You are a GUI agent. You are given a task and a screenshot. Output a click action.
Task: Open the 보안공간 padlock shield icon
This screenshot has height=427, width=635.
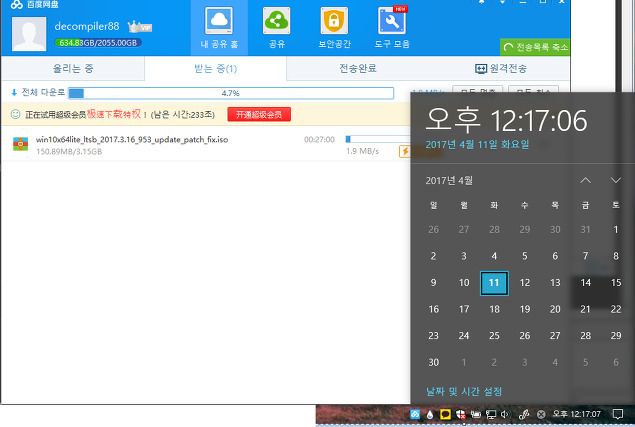(x=334, y=21)
